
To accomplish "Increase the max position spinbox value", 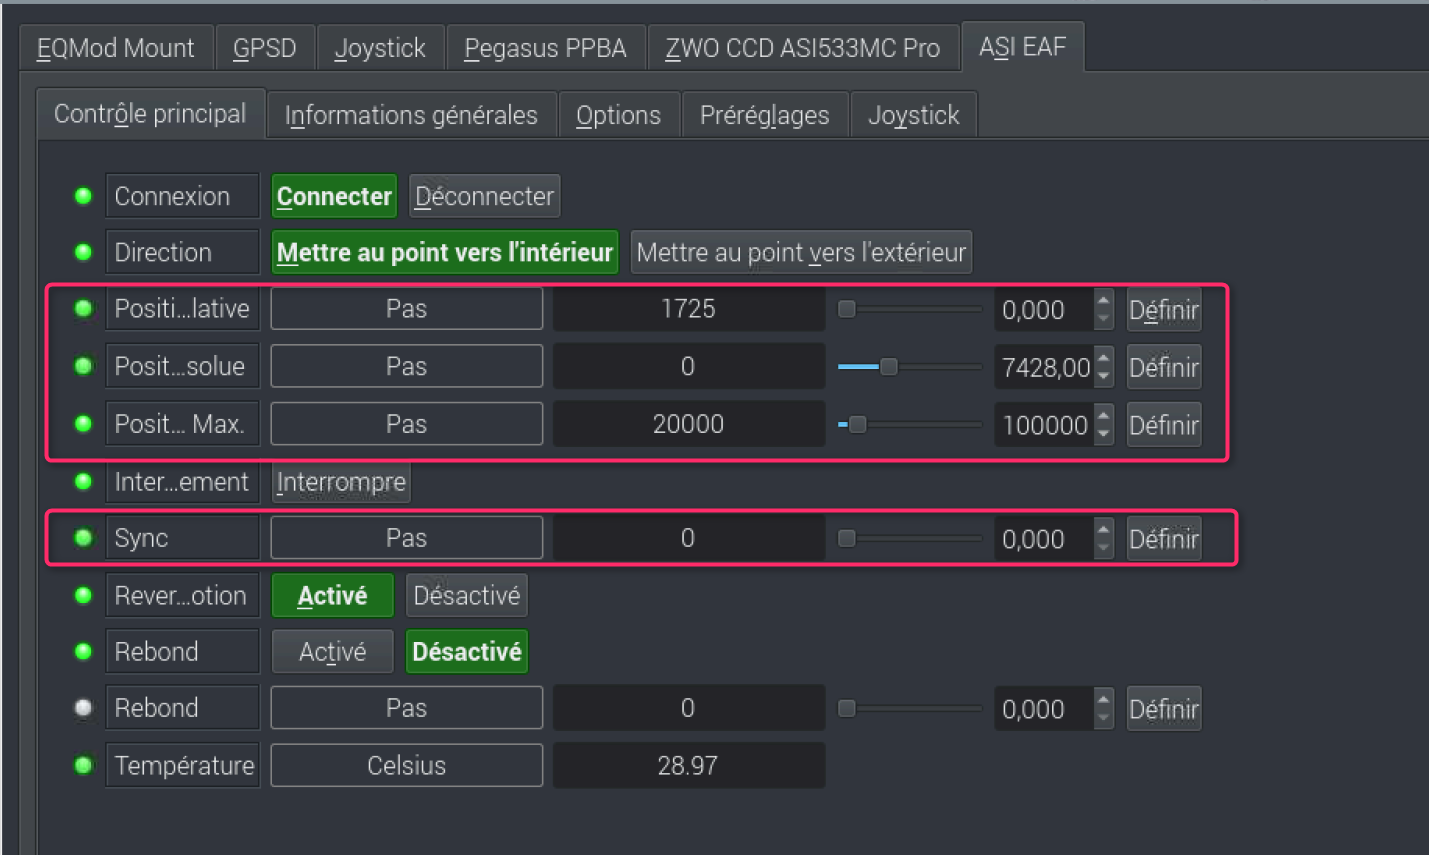I will click(x=1103, y=416).
